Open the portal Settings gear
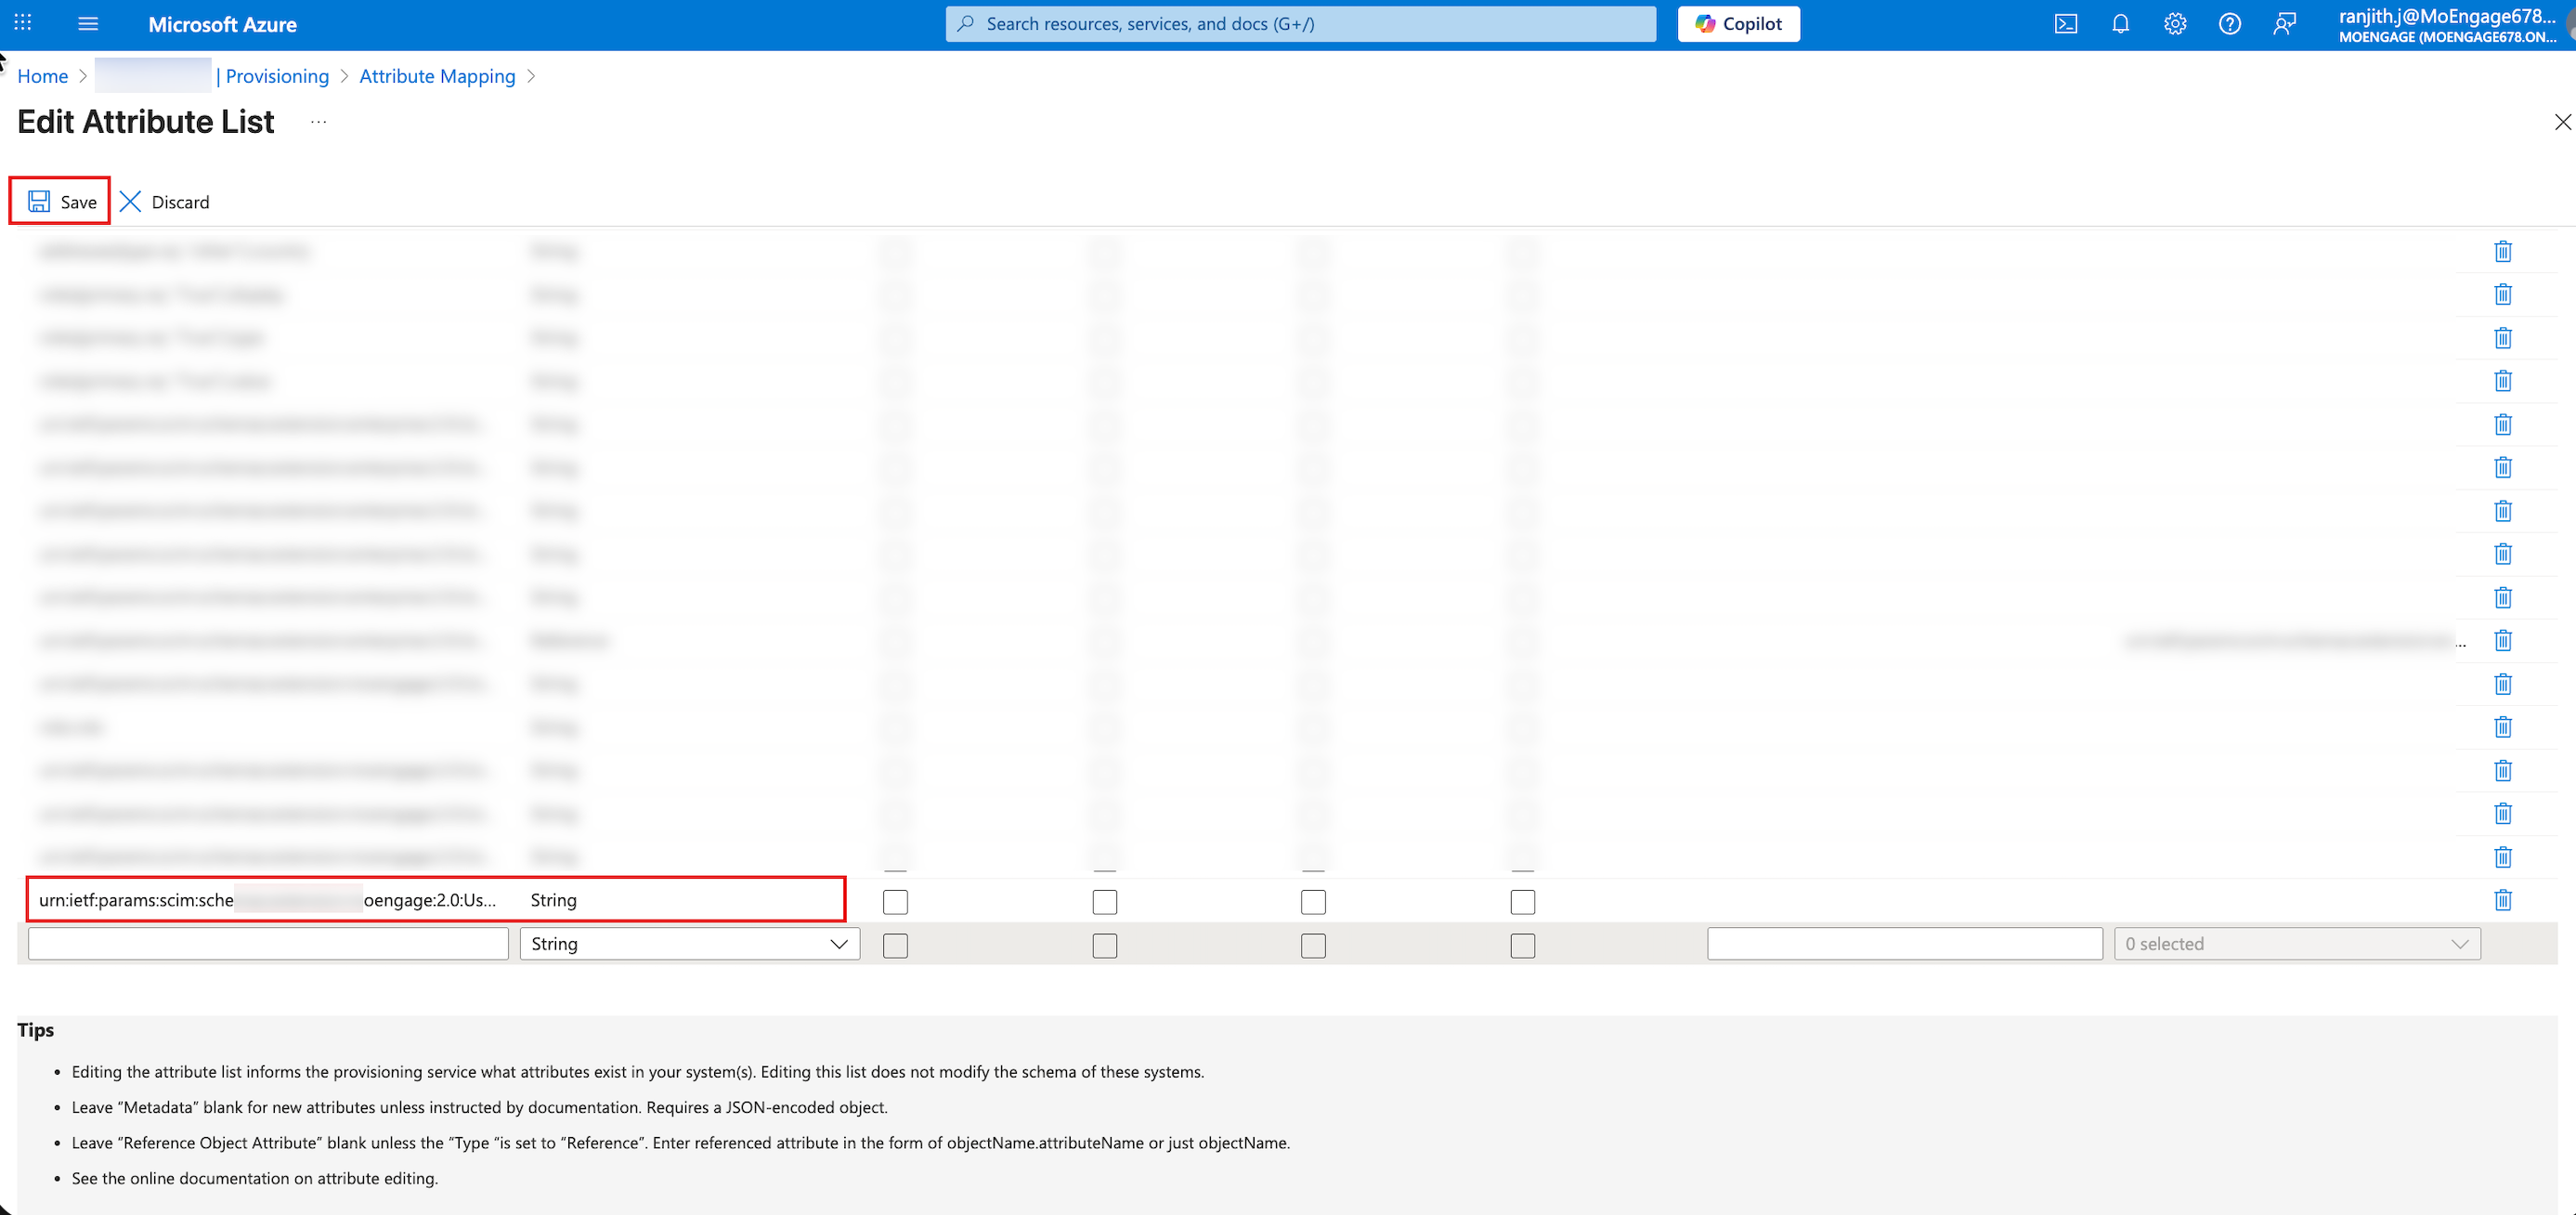2576x1215 pixels. [2174, 24]
